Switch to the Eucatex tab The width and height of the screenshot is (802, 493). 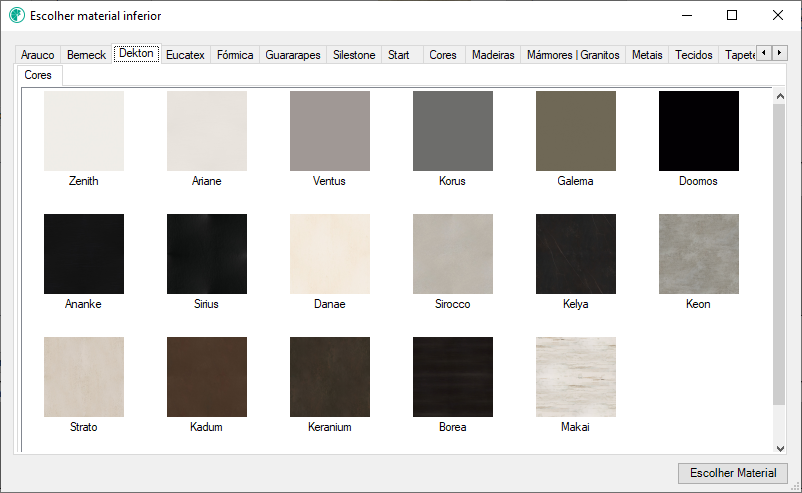[x=185, y=55]
